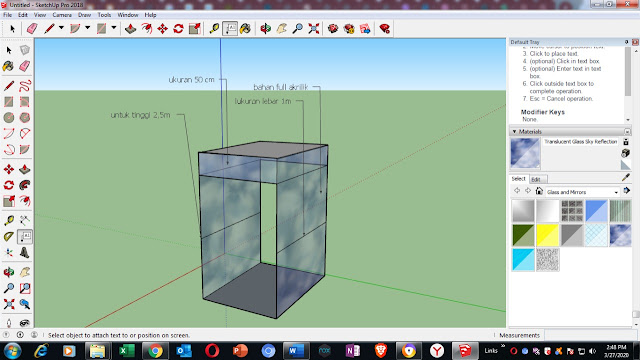This screenshot has width=640, height=360.
Task: Choose the Rotate tool in top toolbar
Action: pyautogui.click(x=178, y=29)
